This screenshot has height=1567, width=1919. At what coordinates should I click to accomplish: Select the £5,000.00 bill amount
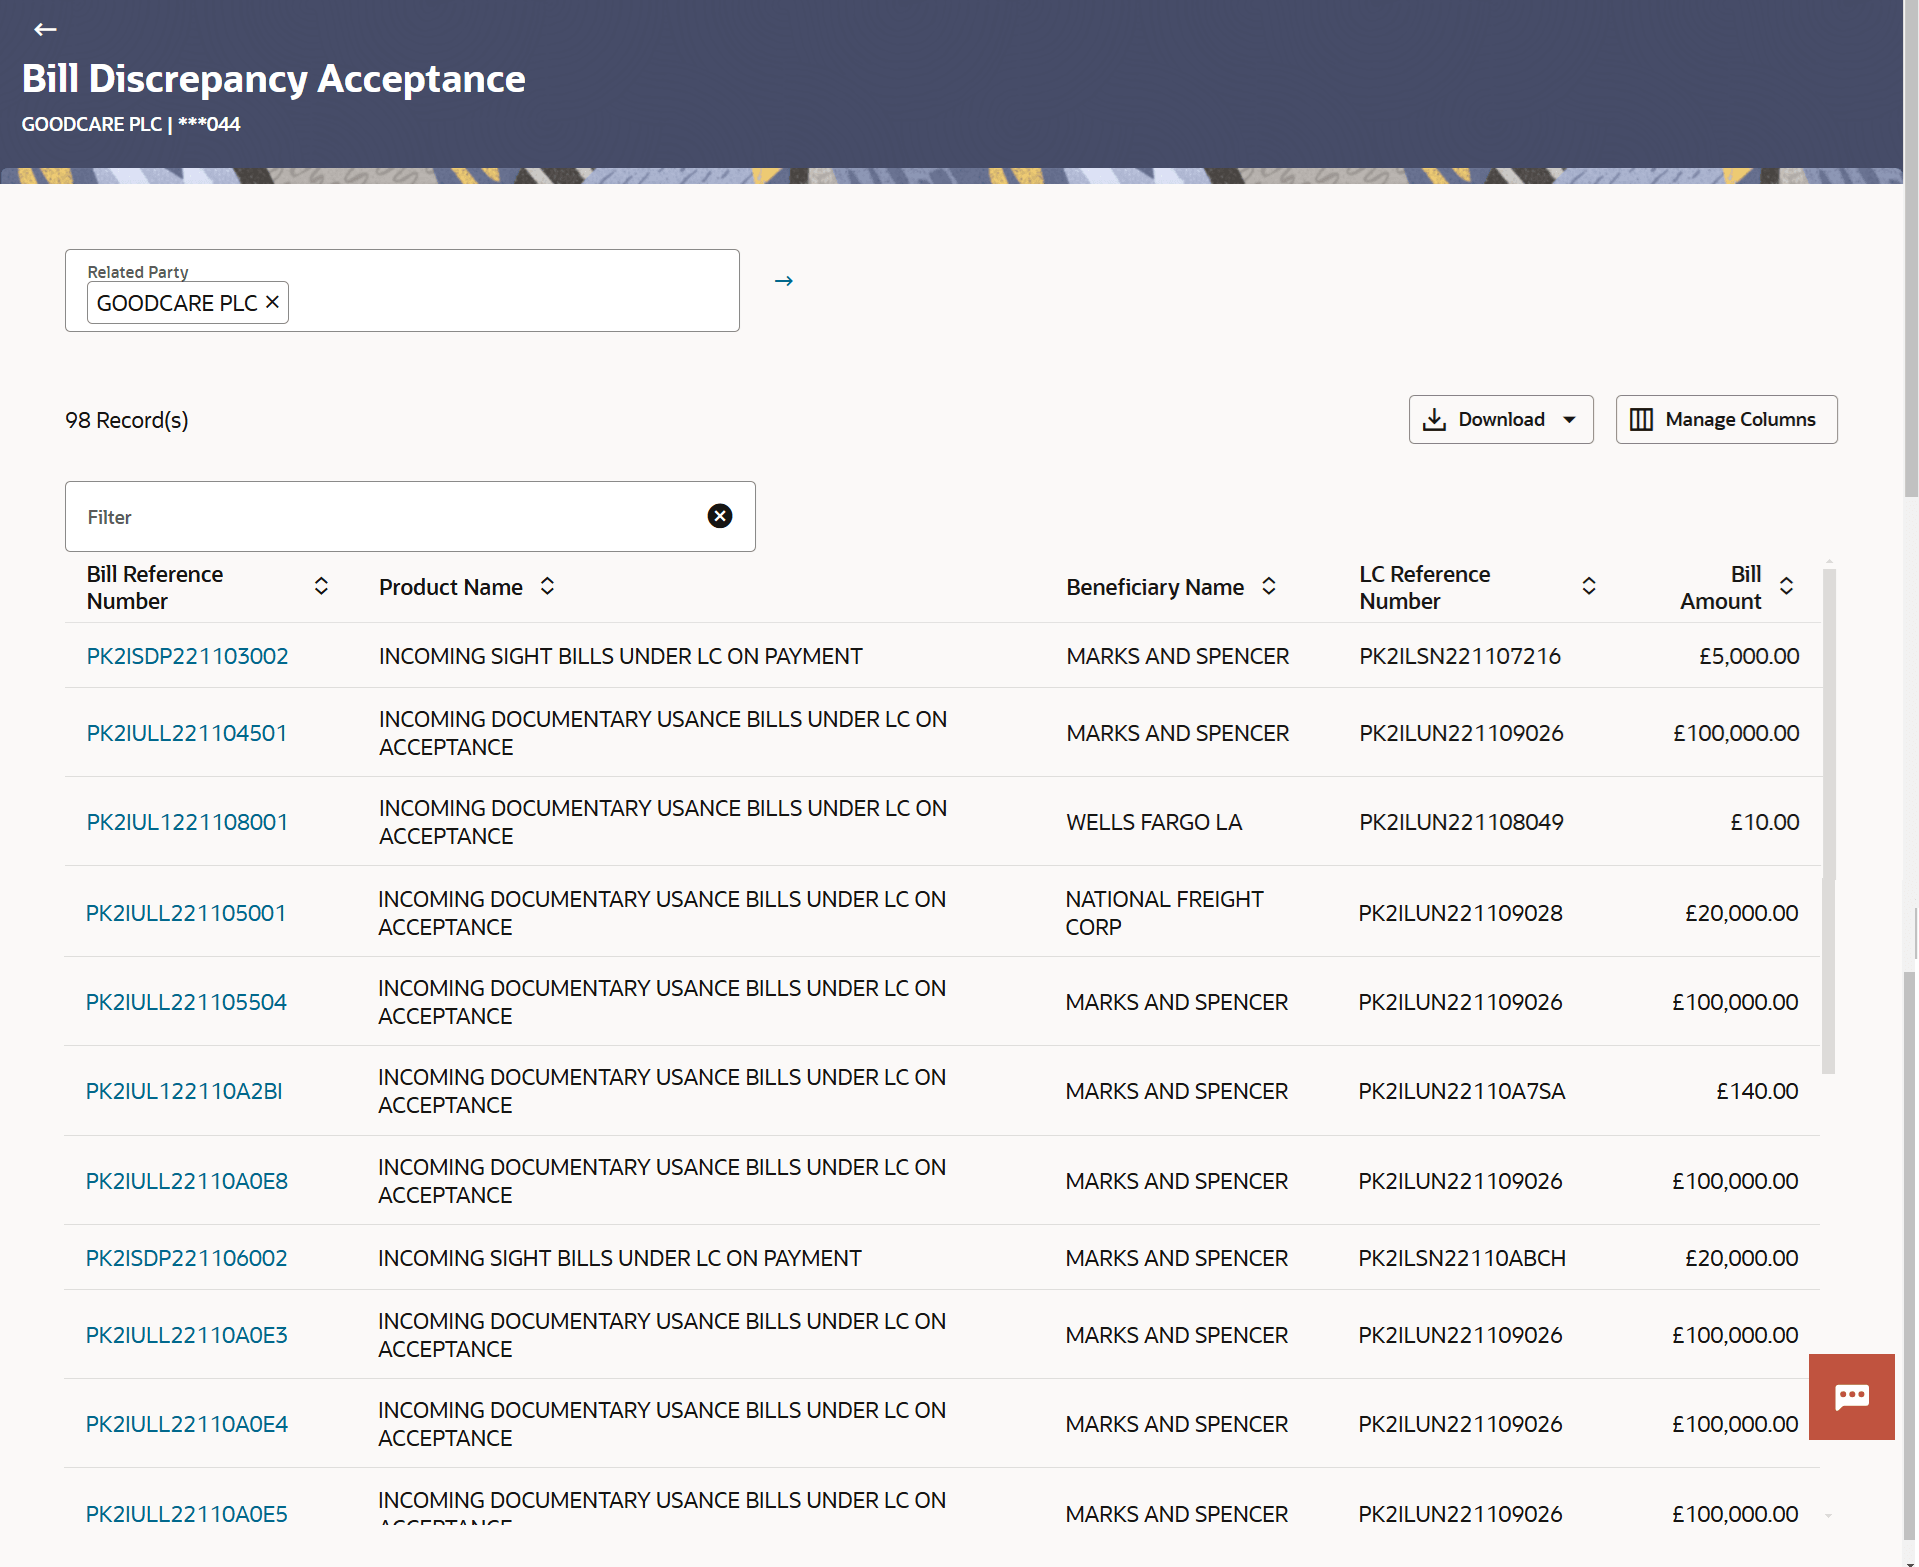tap(1749, 656)
